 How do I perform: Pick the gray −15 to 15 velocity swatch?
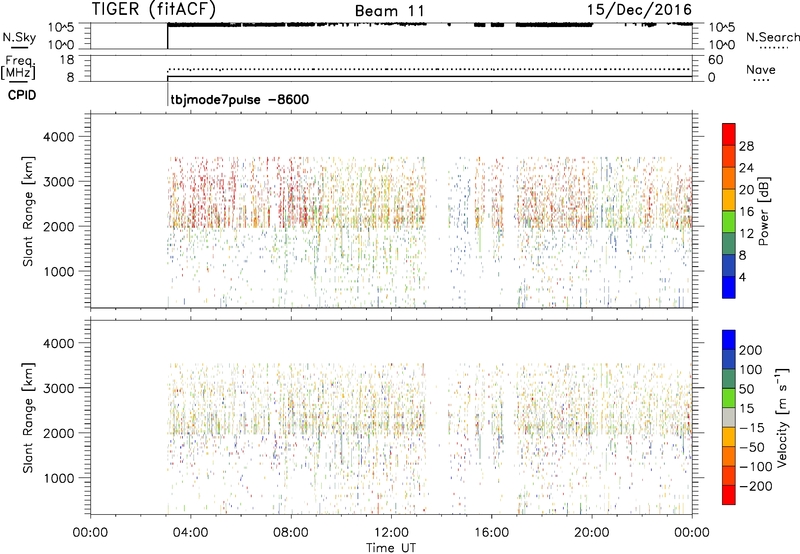click(729, 418)
